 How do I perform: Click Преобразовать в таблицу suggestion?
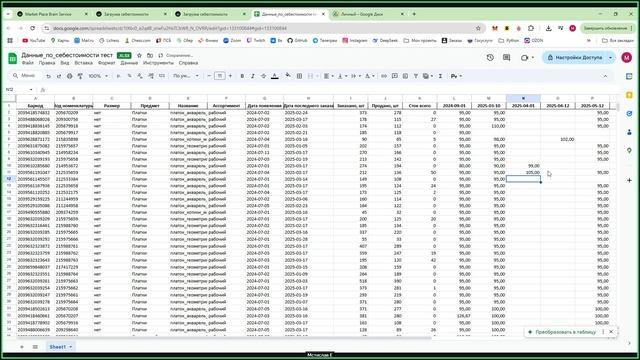click(565, 332)
